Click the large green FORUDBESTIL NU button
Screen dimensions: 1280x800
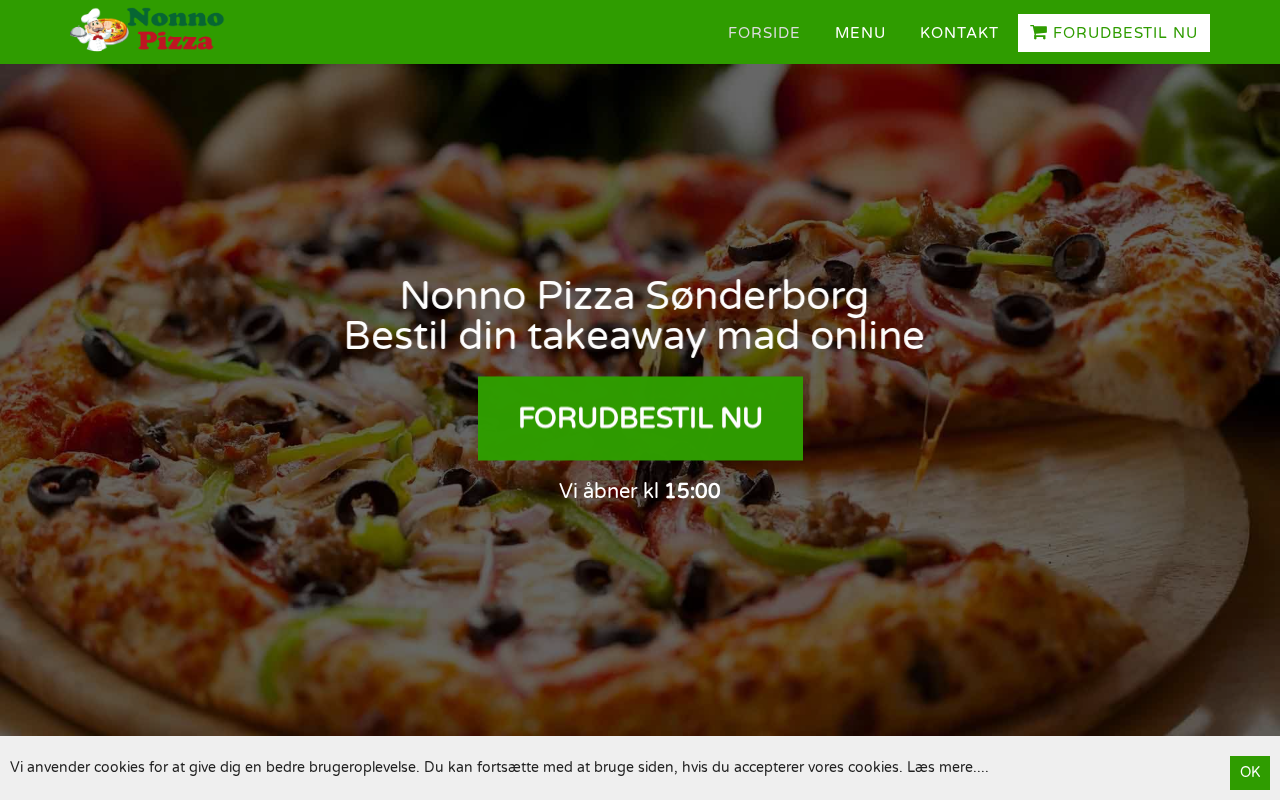640,418
